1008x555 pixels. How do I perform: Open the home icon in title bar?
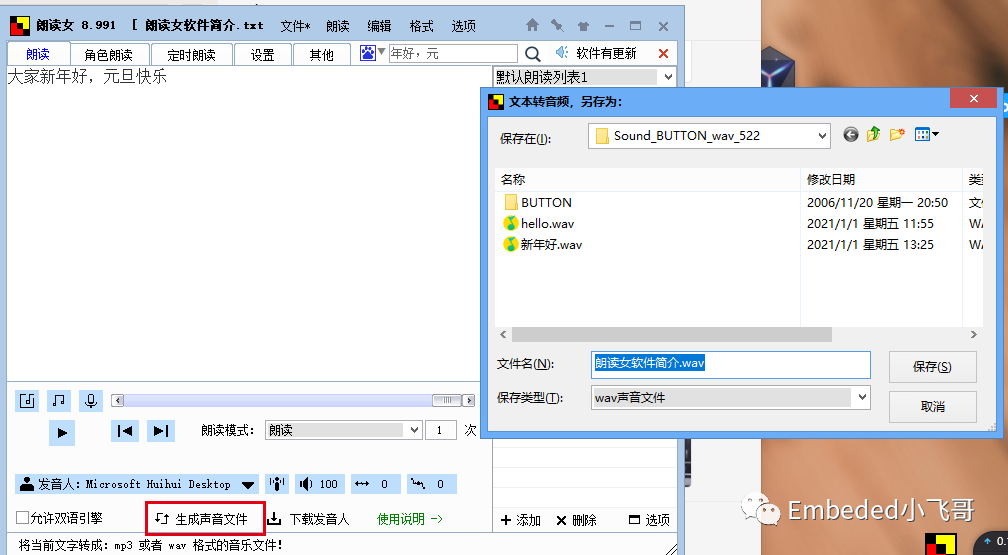pos(532,25)
